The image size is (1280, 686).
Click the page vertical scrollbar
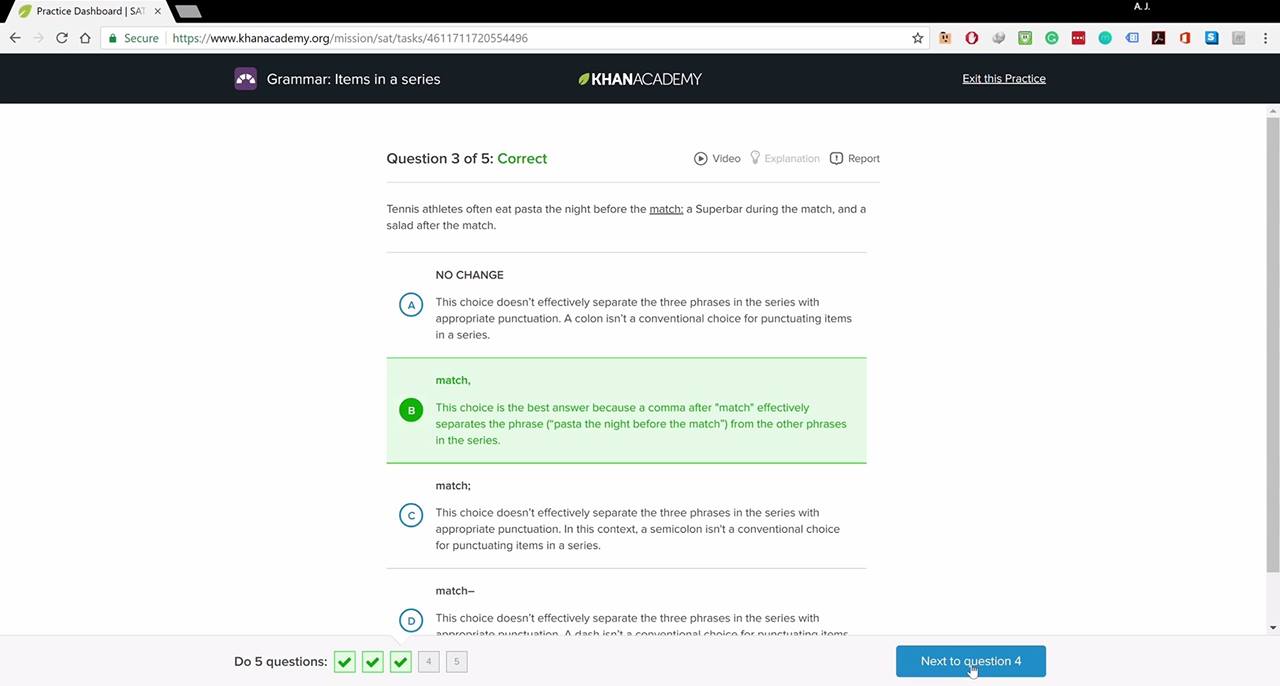(x=1272, y=340)
